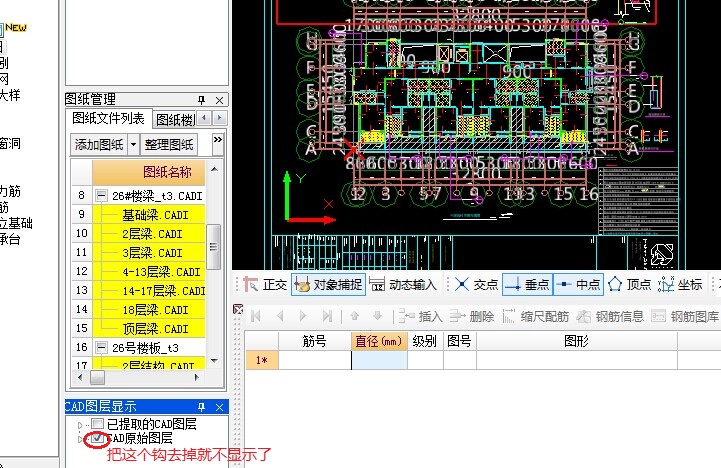Select 4-13层梁.CADI drawing

click(149, 272)
